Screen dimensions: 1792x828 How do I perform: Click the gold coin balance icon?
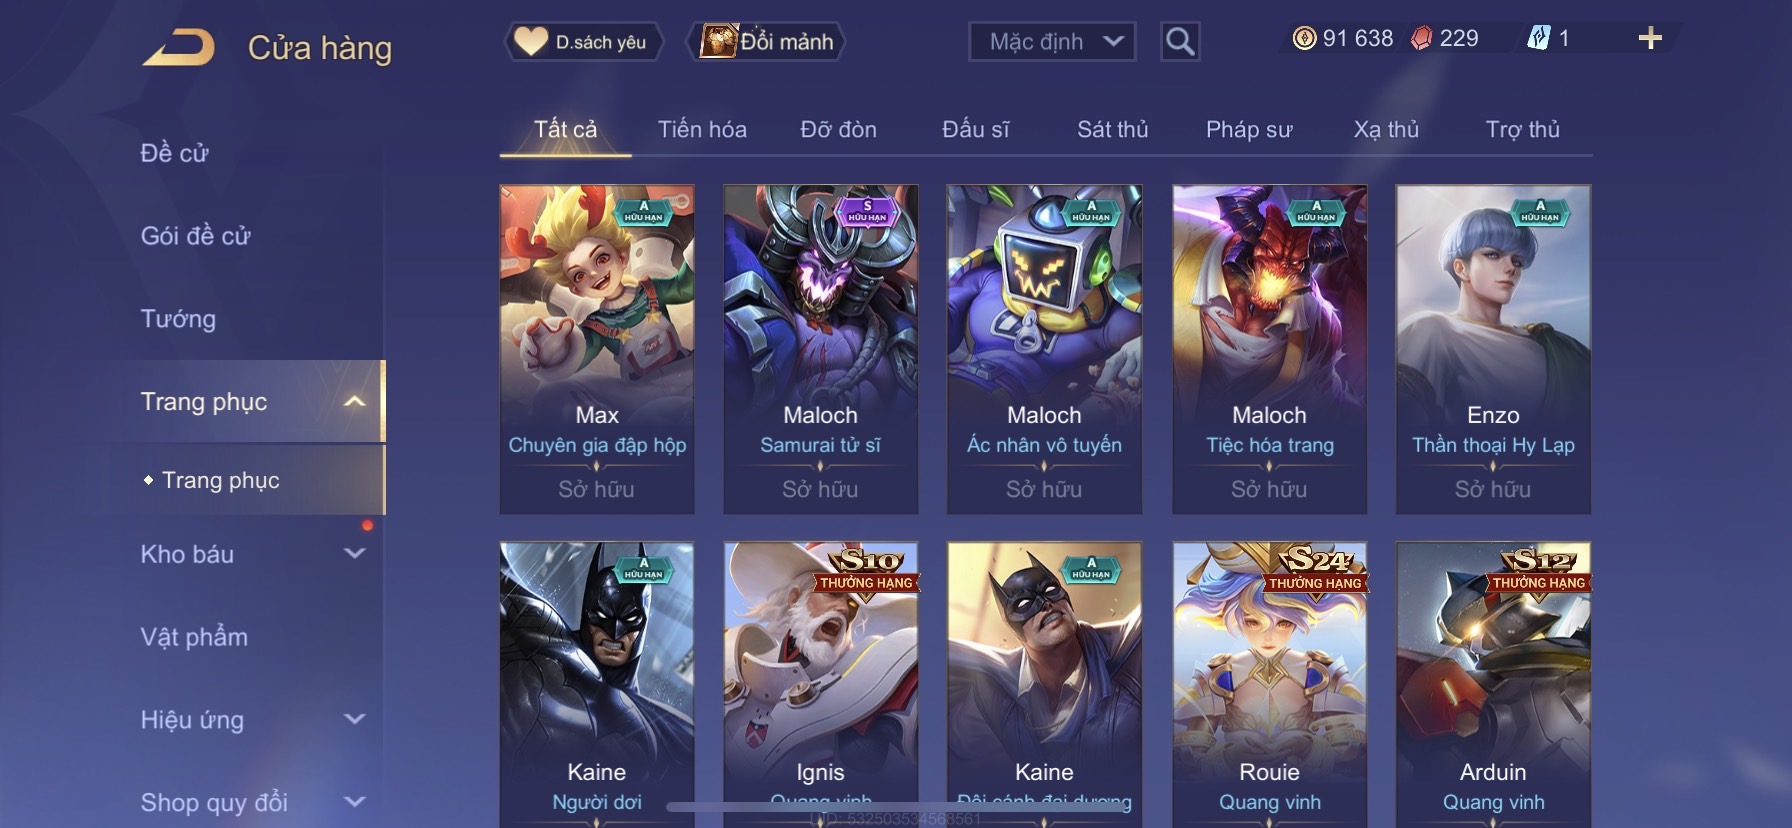pos(1304,38)
